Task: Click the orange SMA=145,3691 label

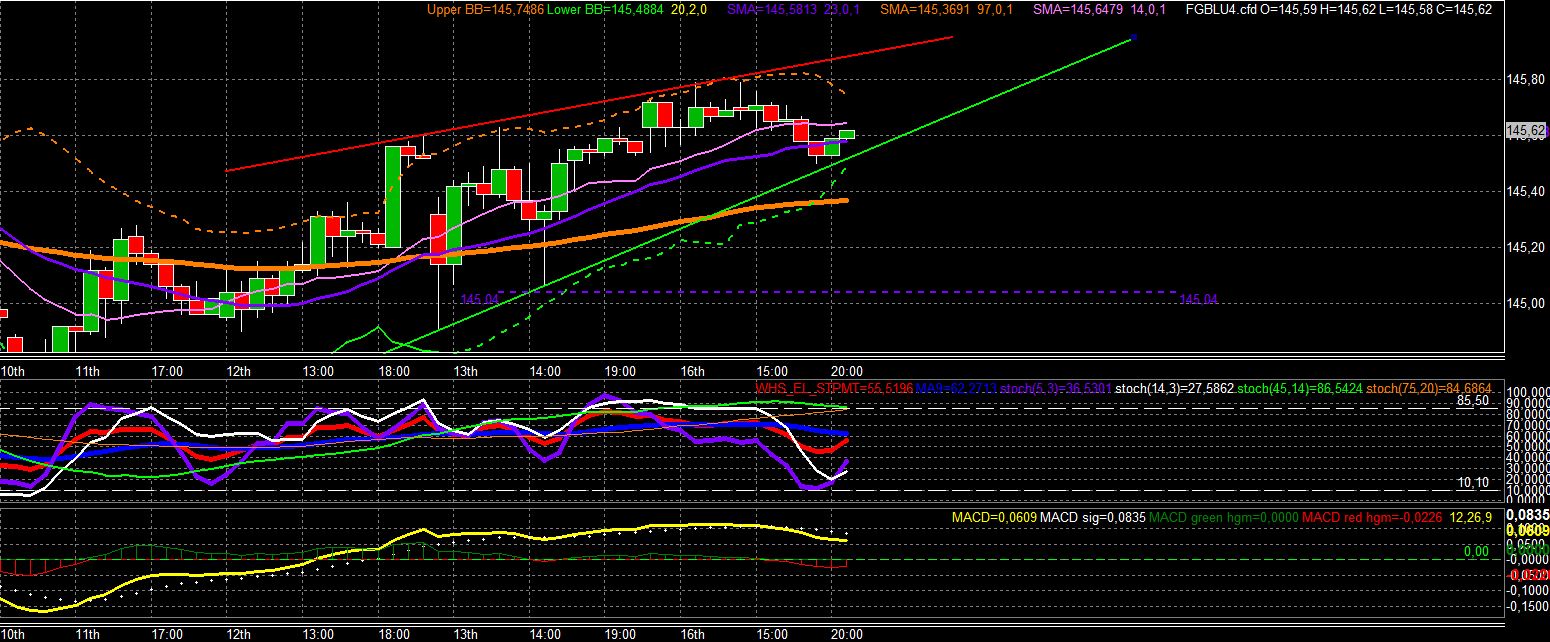Action: click(926, 9)
